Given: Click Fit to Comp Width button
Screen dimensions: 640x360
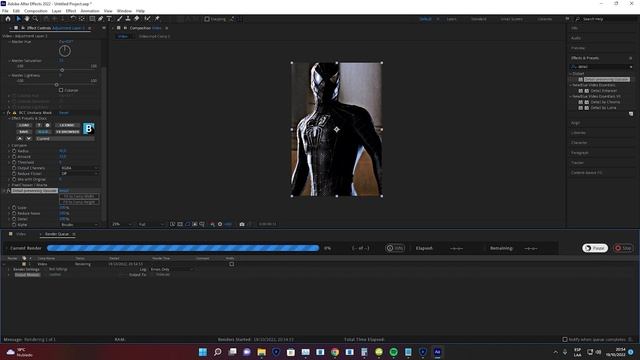Looking at the screenshot, I should pyautogui.click(x=79, y=196).
